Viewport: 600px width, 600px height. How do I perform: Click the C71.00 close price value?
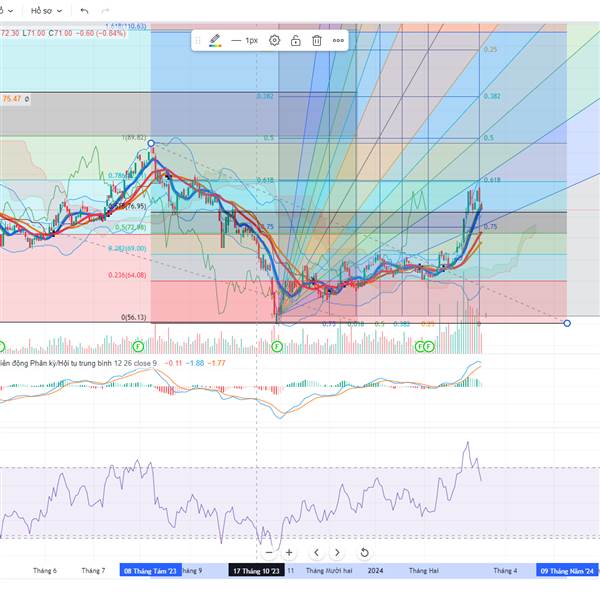point(60,33)
